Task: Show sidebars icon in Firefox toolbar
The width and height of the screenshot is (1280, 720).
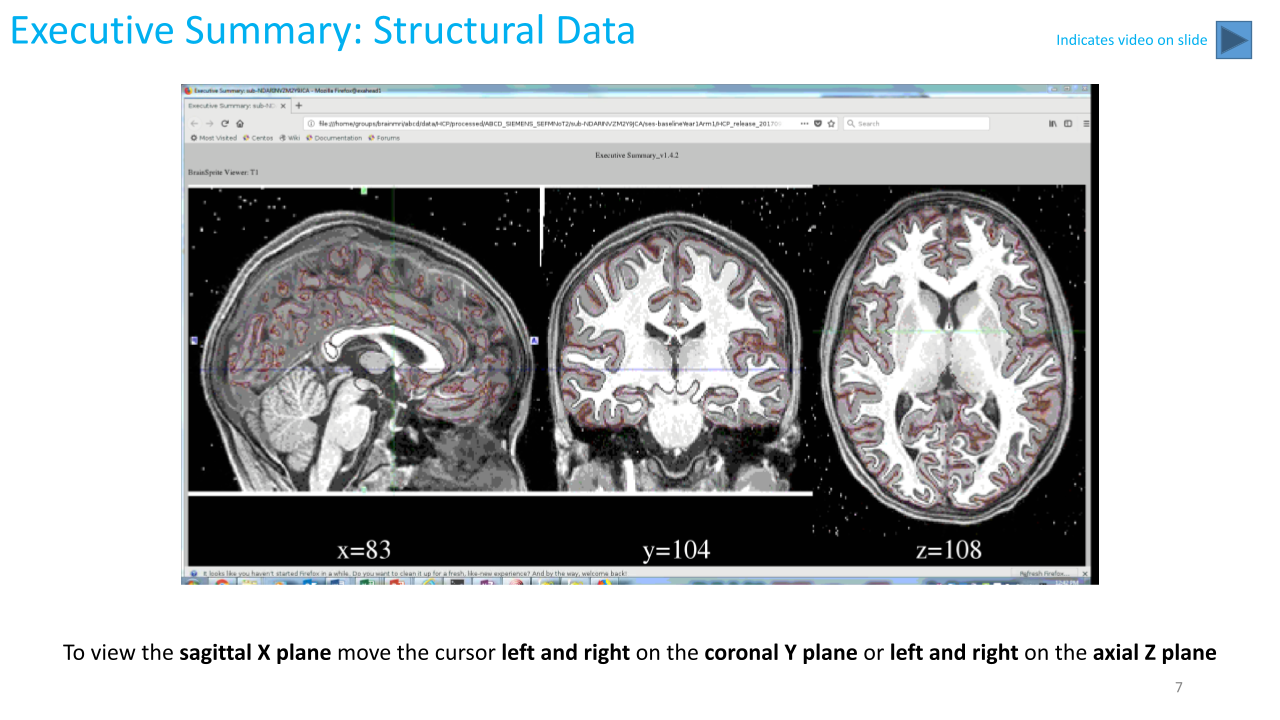Action: pyautogui.click(x=1068, y=123)
